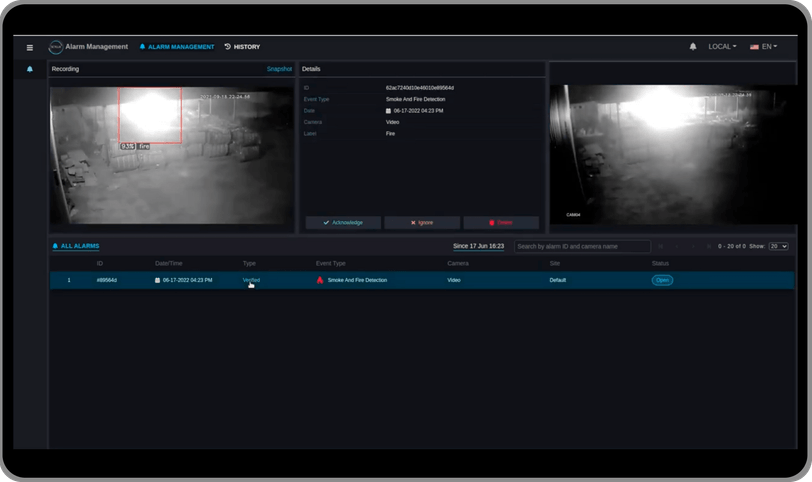Image resolution: width=812 pixels, height=482 pixels.
Task: Click the fire icon in the alarm row
Action: point(320,280)
